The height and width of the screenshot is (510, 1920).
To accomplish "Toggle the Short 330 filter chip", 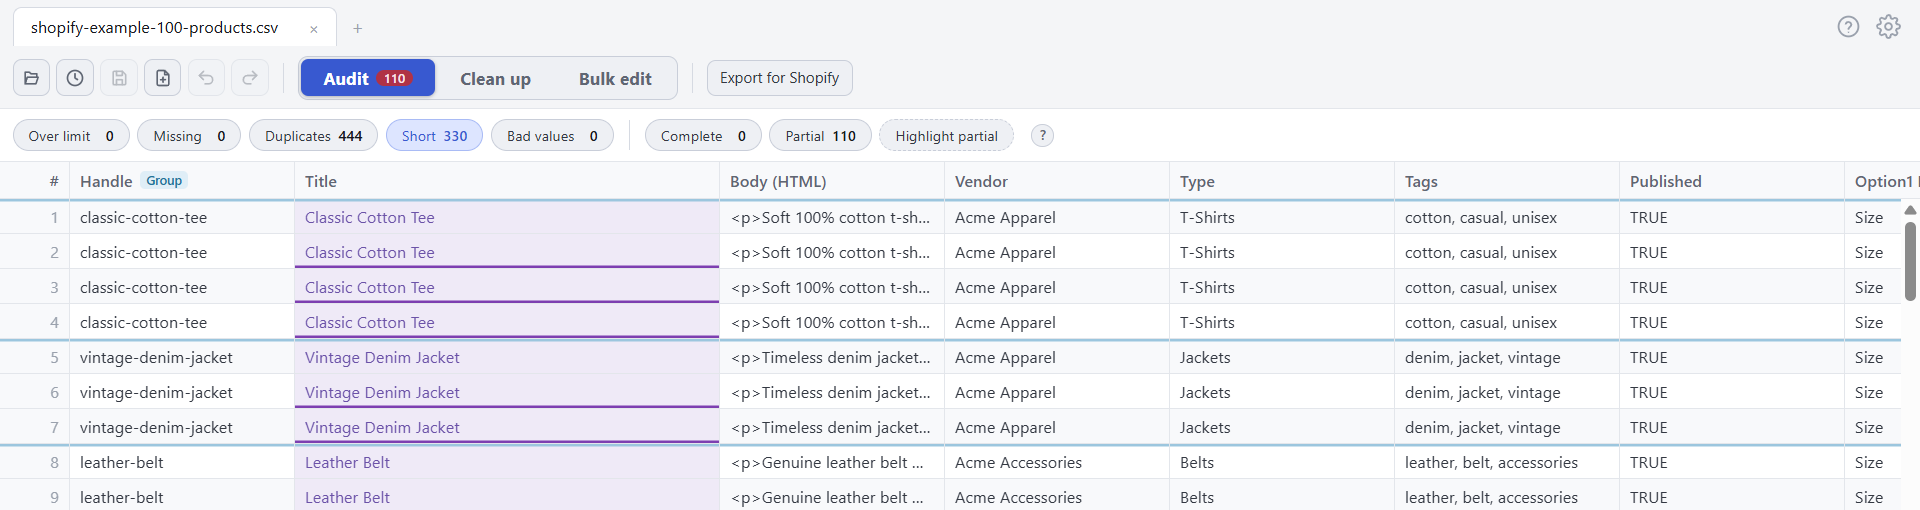I will (434, 136).
